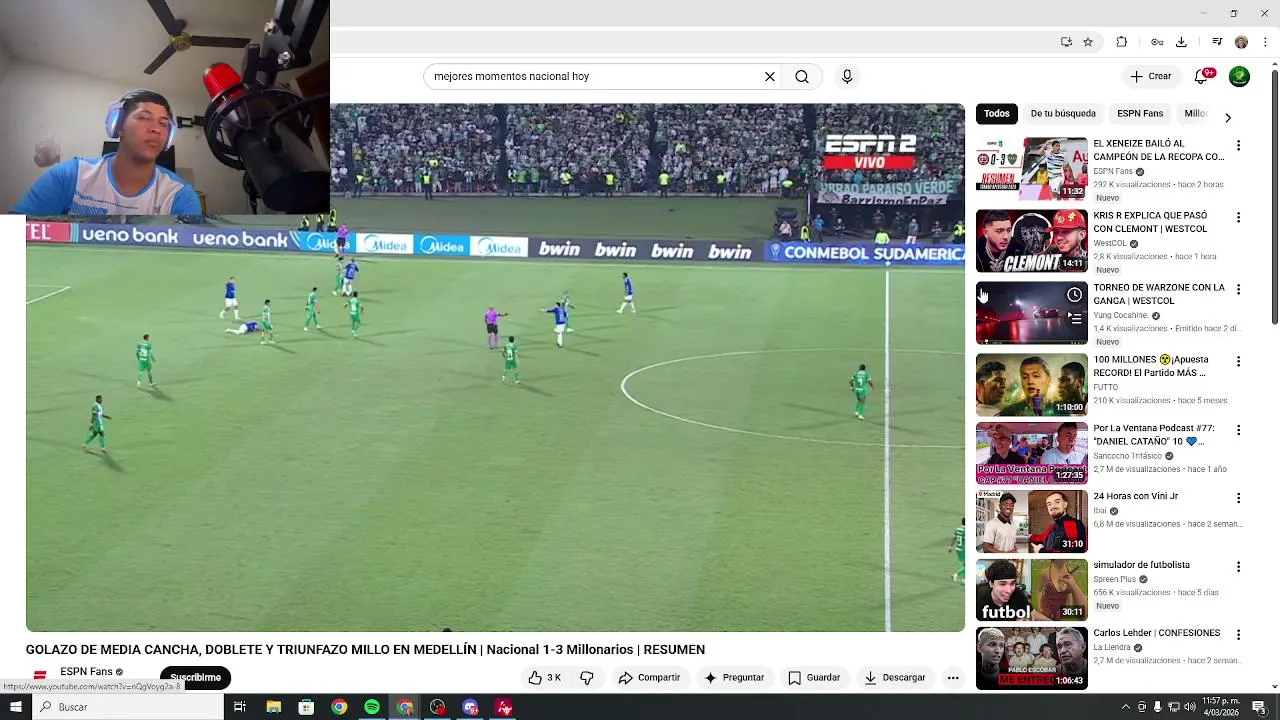Open YouTube notifications bell

point(1203,76)
